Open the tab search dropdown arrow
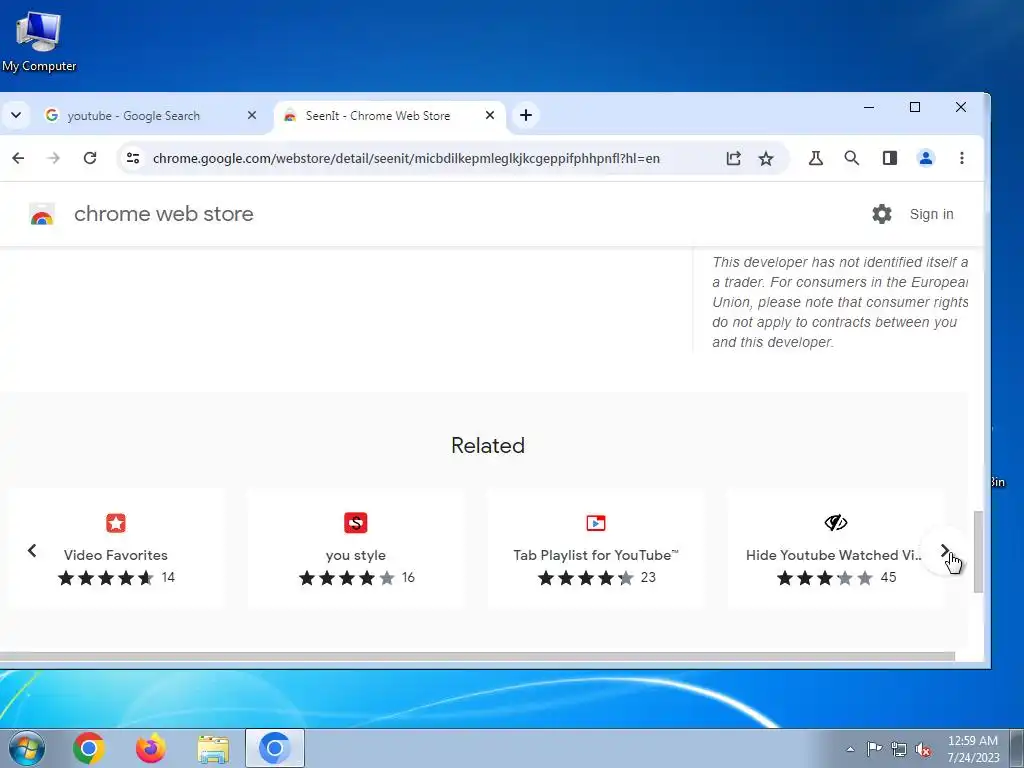This screenshot has width=1024, height=768. coord(16,116)
